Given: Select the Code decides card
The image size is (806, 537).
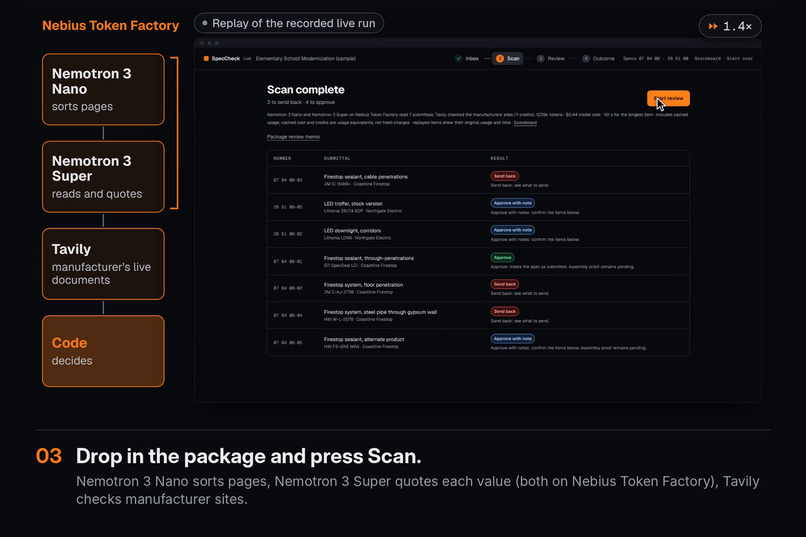Looking at the screenshot, I should (x=103, y=351).
